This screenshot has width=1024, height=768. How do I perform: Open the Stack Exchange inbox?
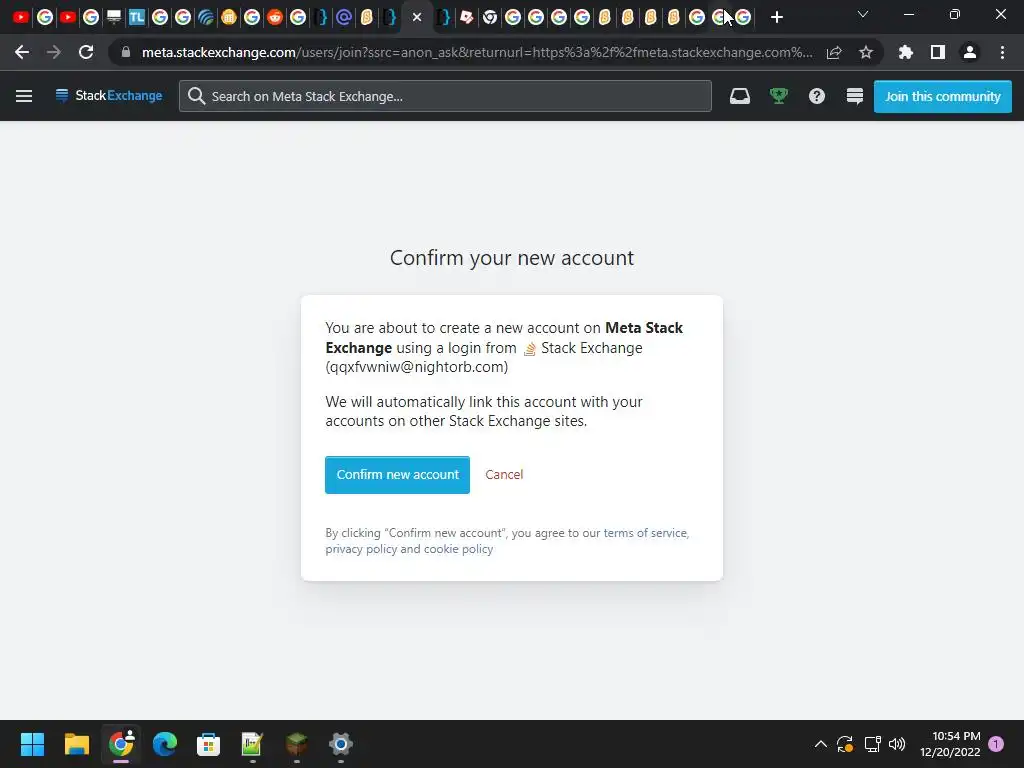(x=740, y=96)
